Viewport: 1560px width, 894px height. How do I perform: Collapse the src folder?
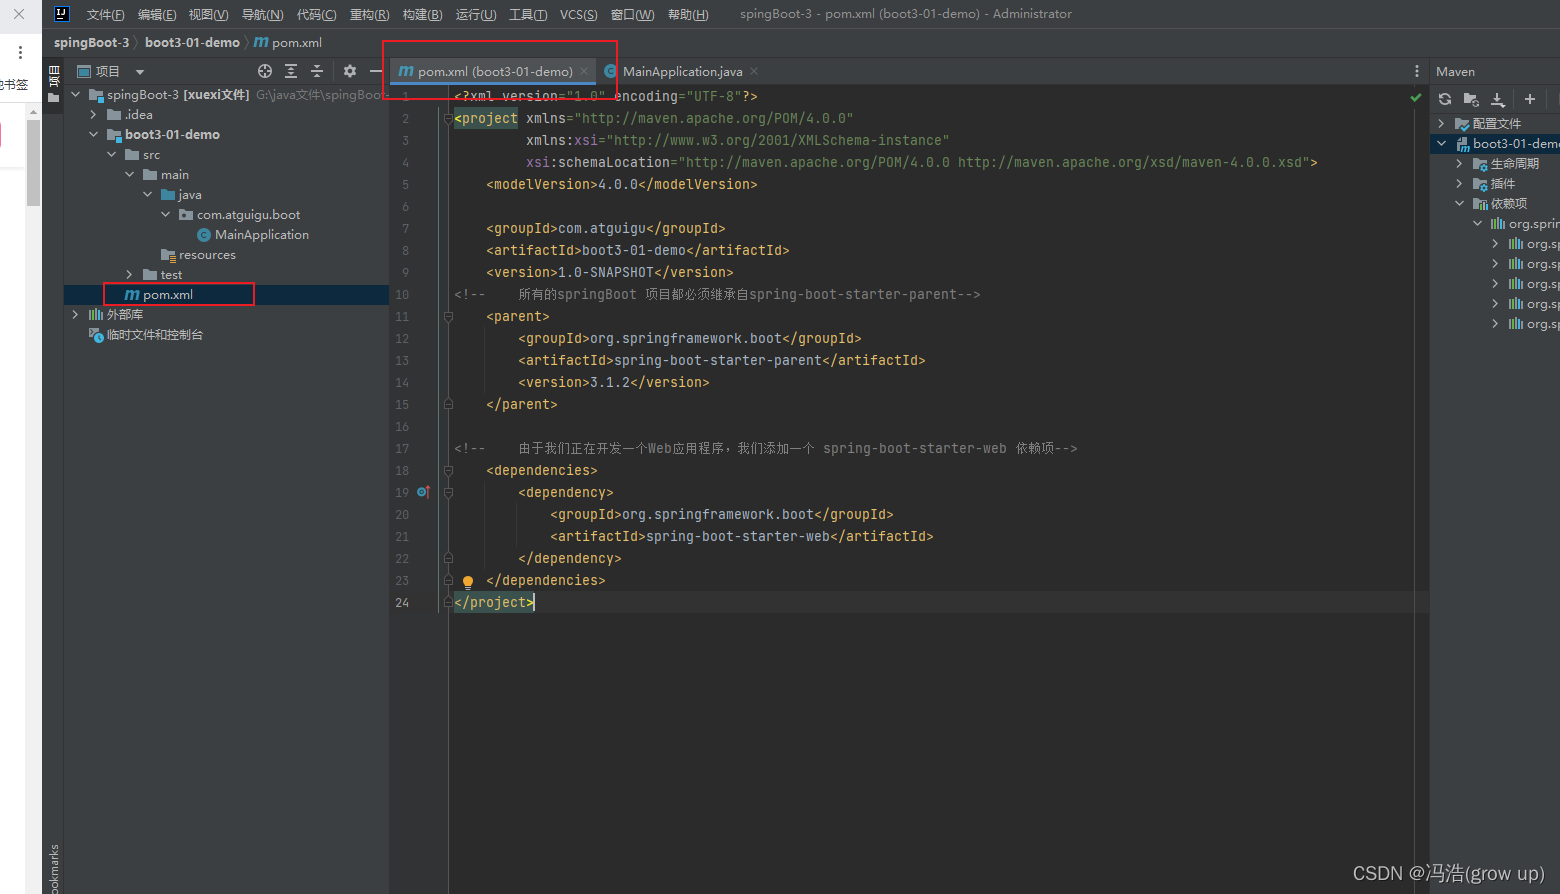coord(112,155)
